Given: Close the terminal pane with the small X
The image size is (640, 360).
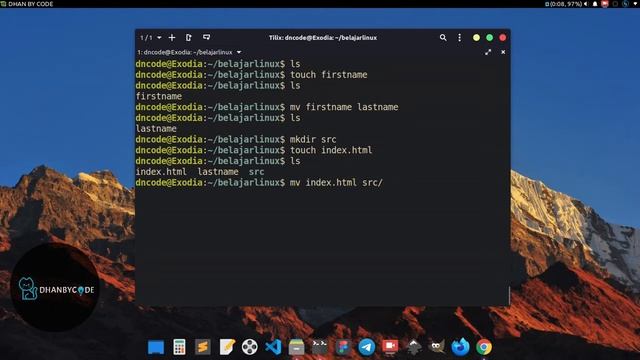Looking at the screenshot, I should tap(503, 52).
